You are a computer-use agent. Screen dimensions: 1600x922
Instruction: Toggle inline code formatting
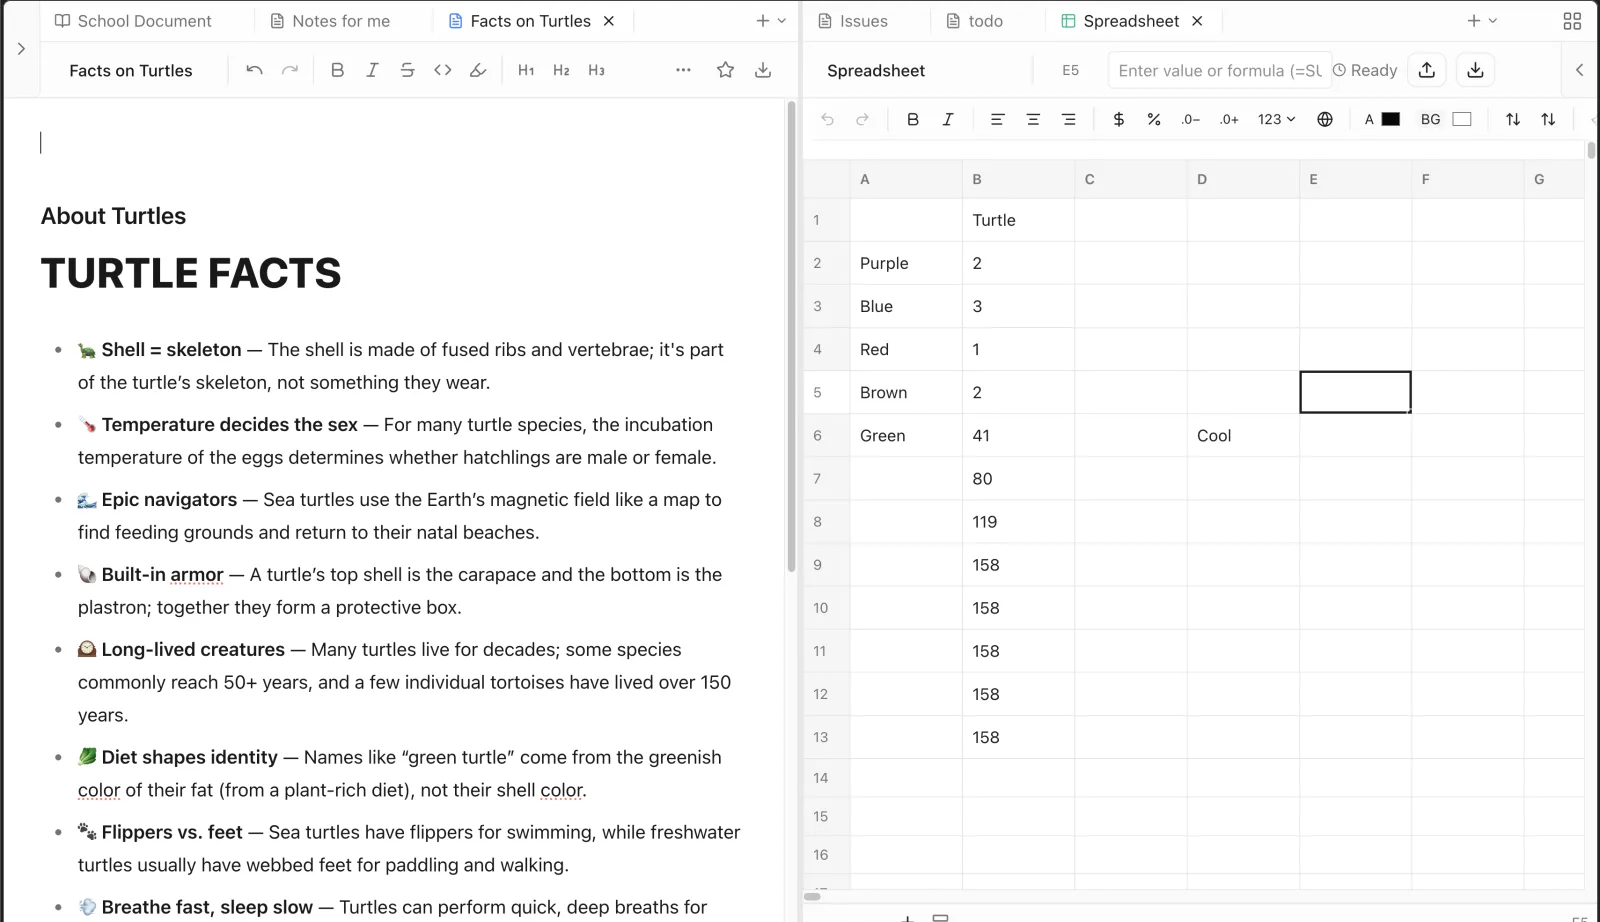click(443, 70)
